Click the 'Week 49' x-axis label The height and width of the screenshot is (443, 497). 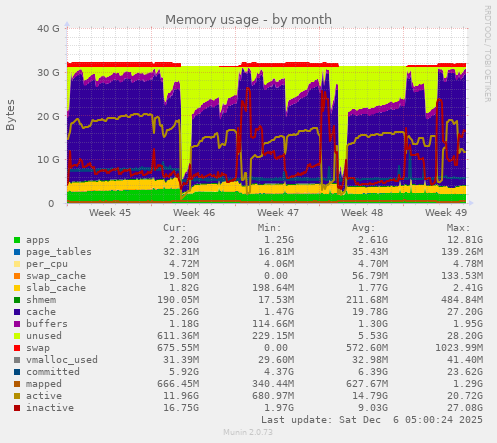[446, 212]
